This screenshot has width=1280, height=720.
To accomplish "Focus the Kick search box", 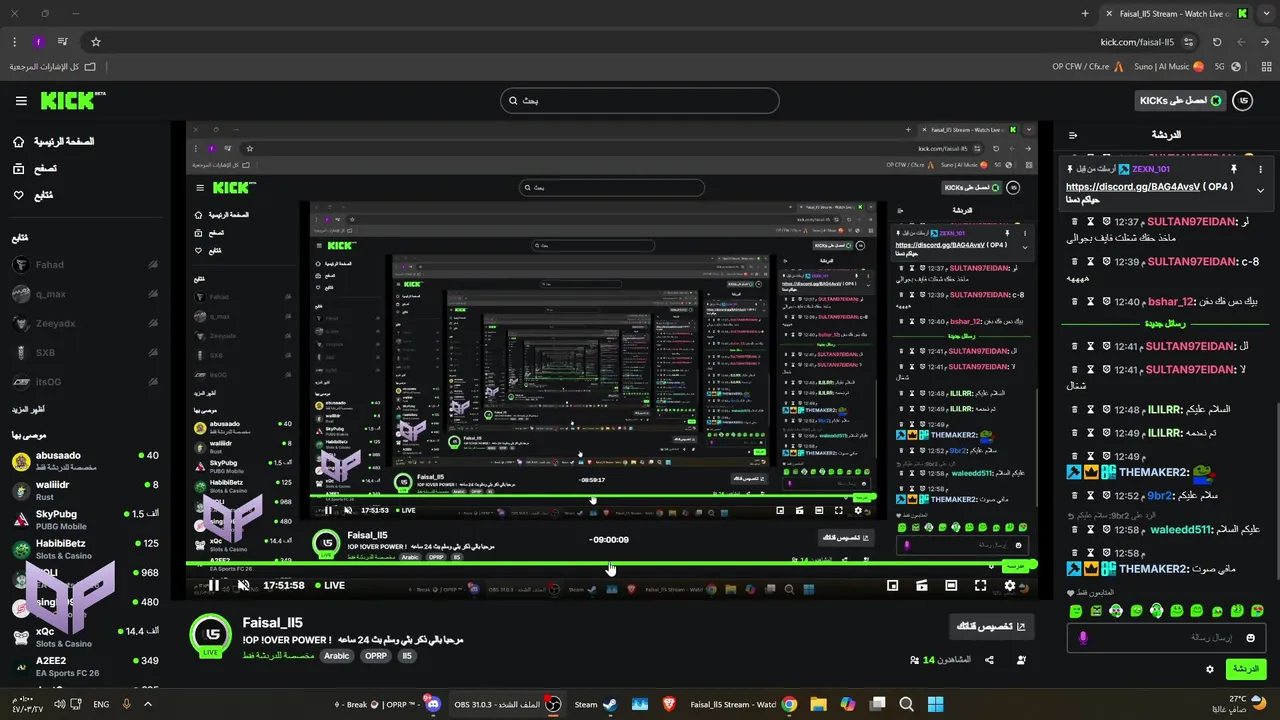I will click(639, 100).
